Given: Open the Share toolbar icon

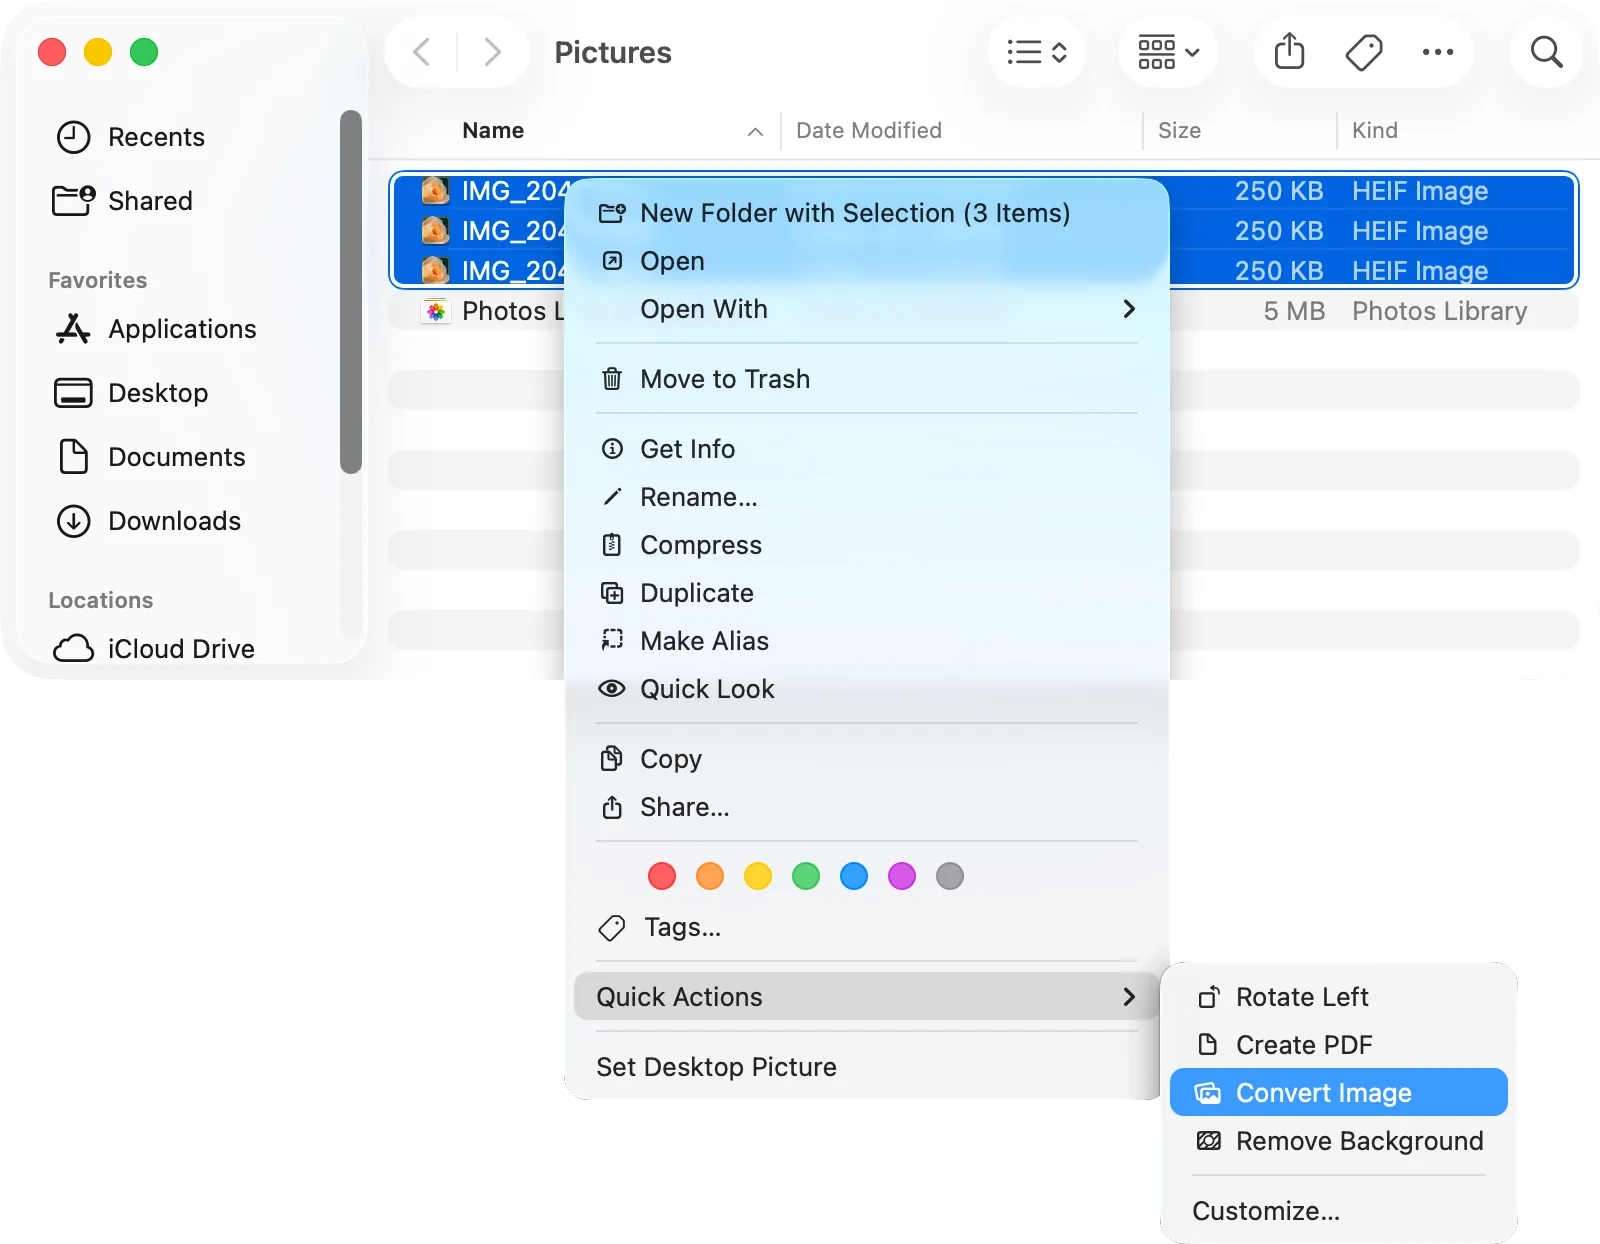Looking at the screenshot, I should tap(1290, 52).
